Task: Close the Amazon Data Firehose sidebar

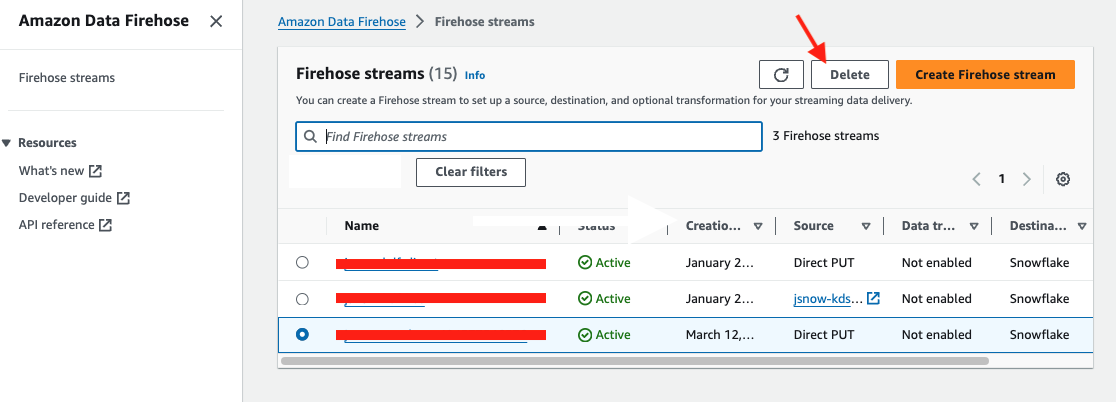Action: 216,21
